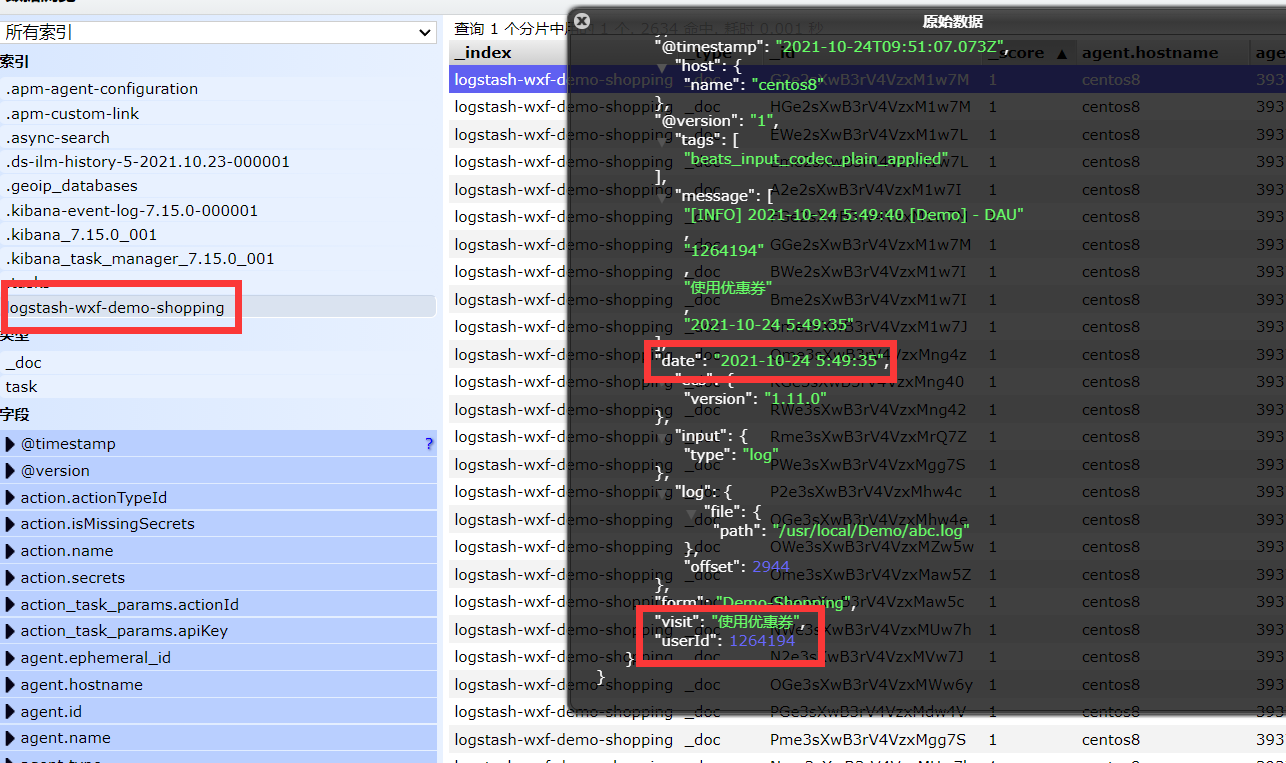
Task: Collapse the "log" object in the JSON
Action: pos(661,492)
